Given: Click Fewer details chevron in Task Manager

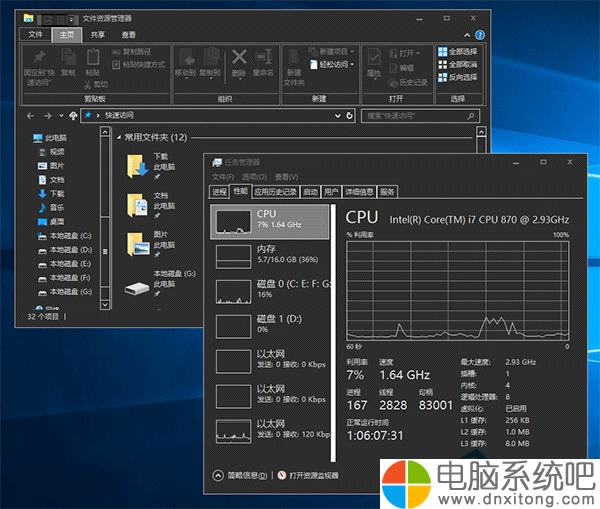Looking at the screenshot, I should [218, 475].
